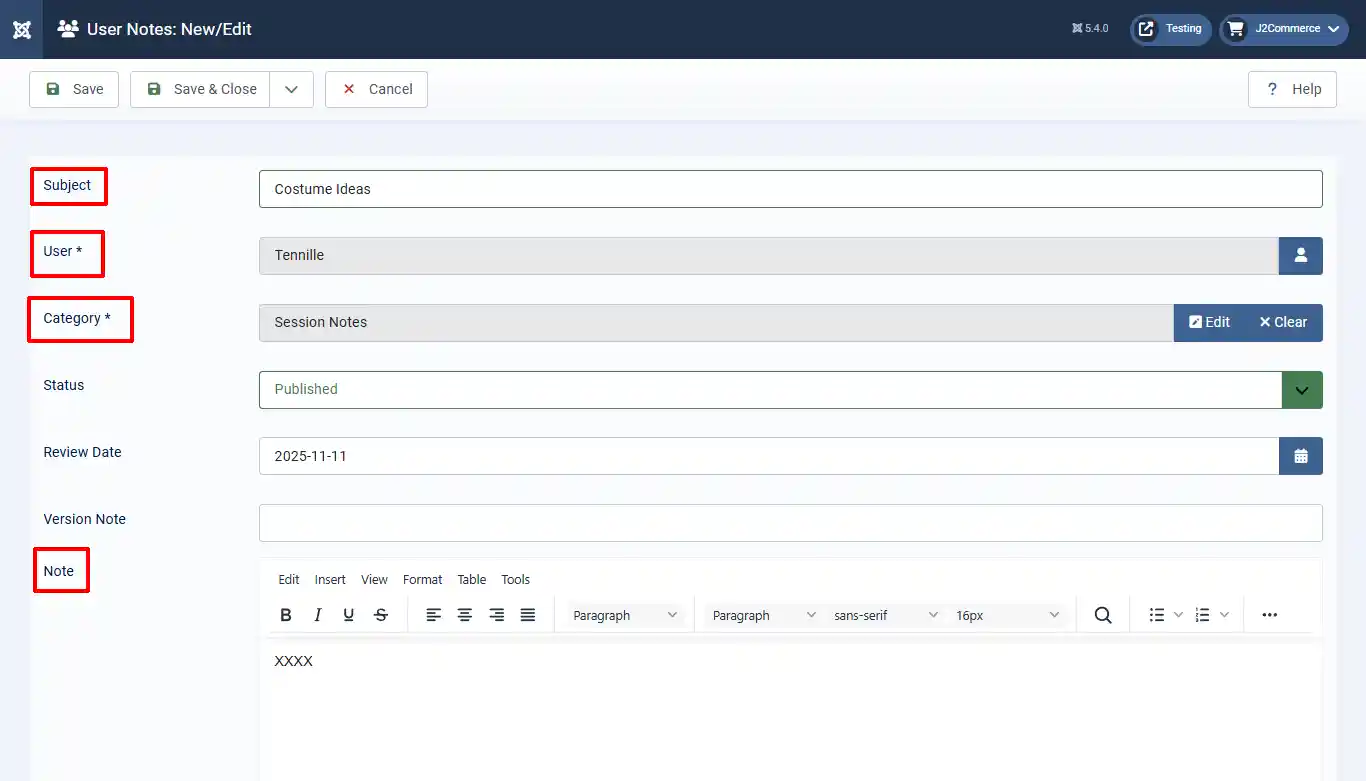
Task: Click the Subject field with Costume Ideas
Action: (791, 189)
